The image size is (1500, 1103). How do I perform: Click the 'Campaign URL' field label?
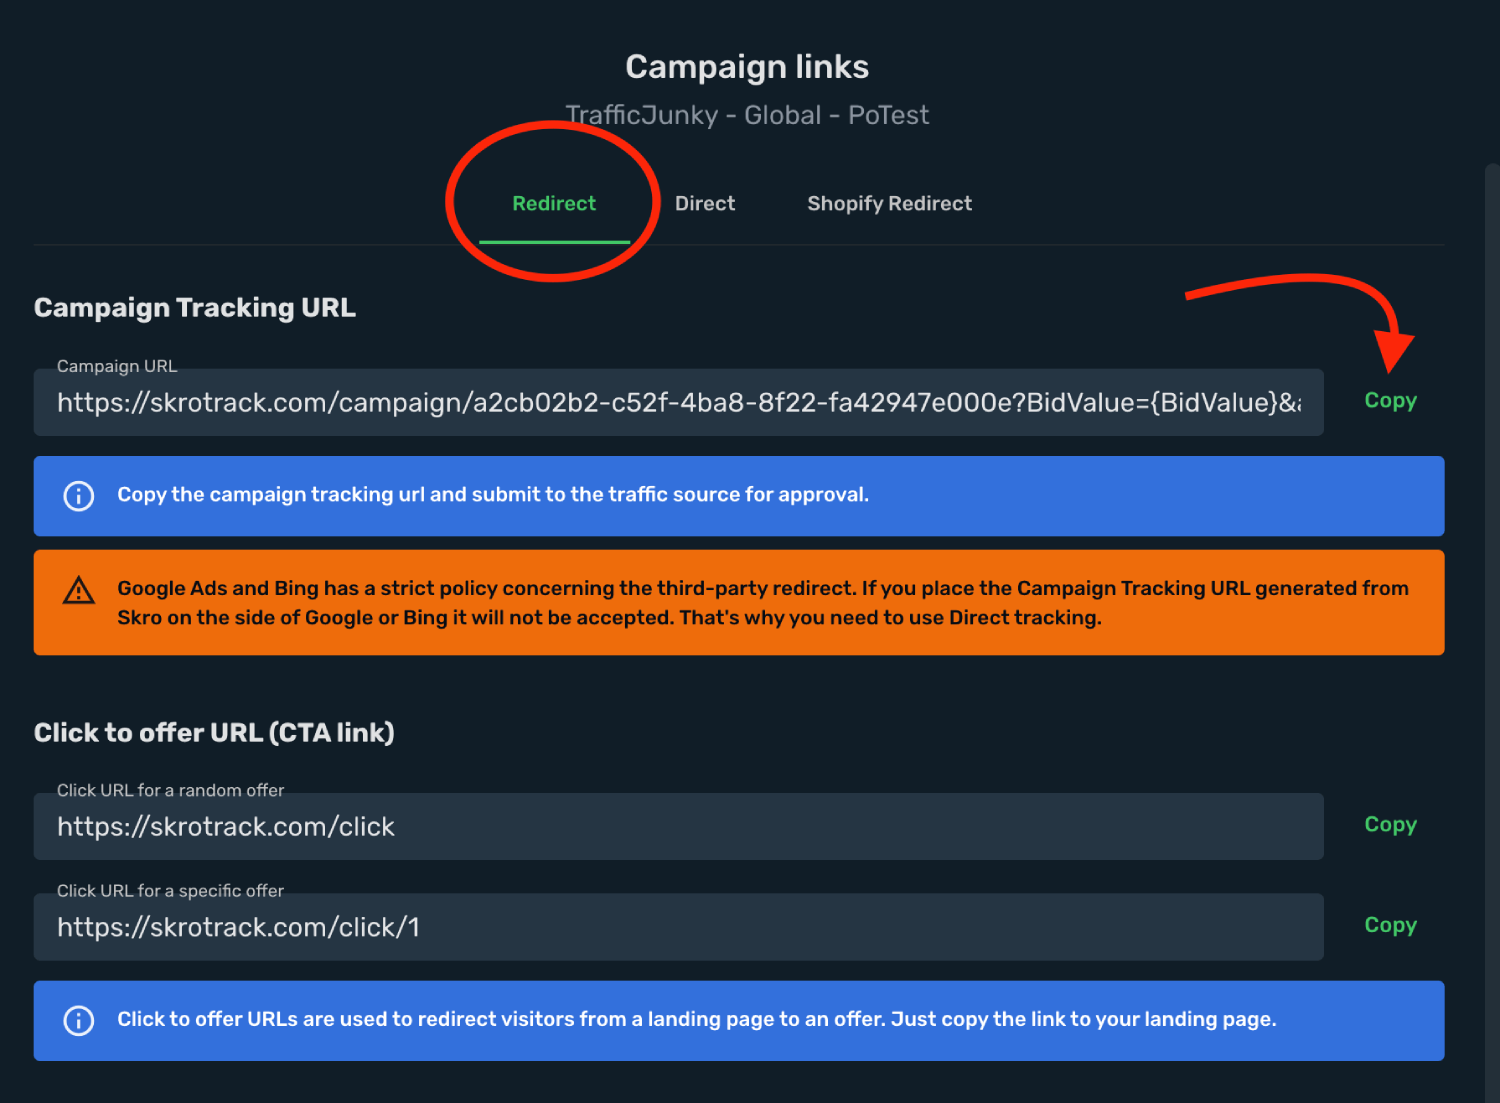pyautogui.click(x=117, y=366)
